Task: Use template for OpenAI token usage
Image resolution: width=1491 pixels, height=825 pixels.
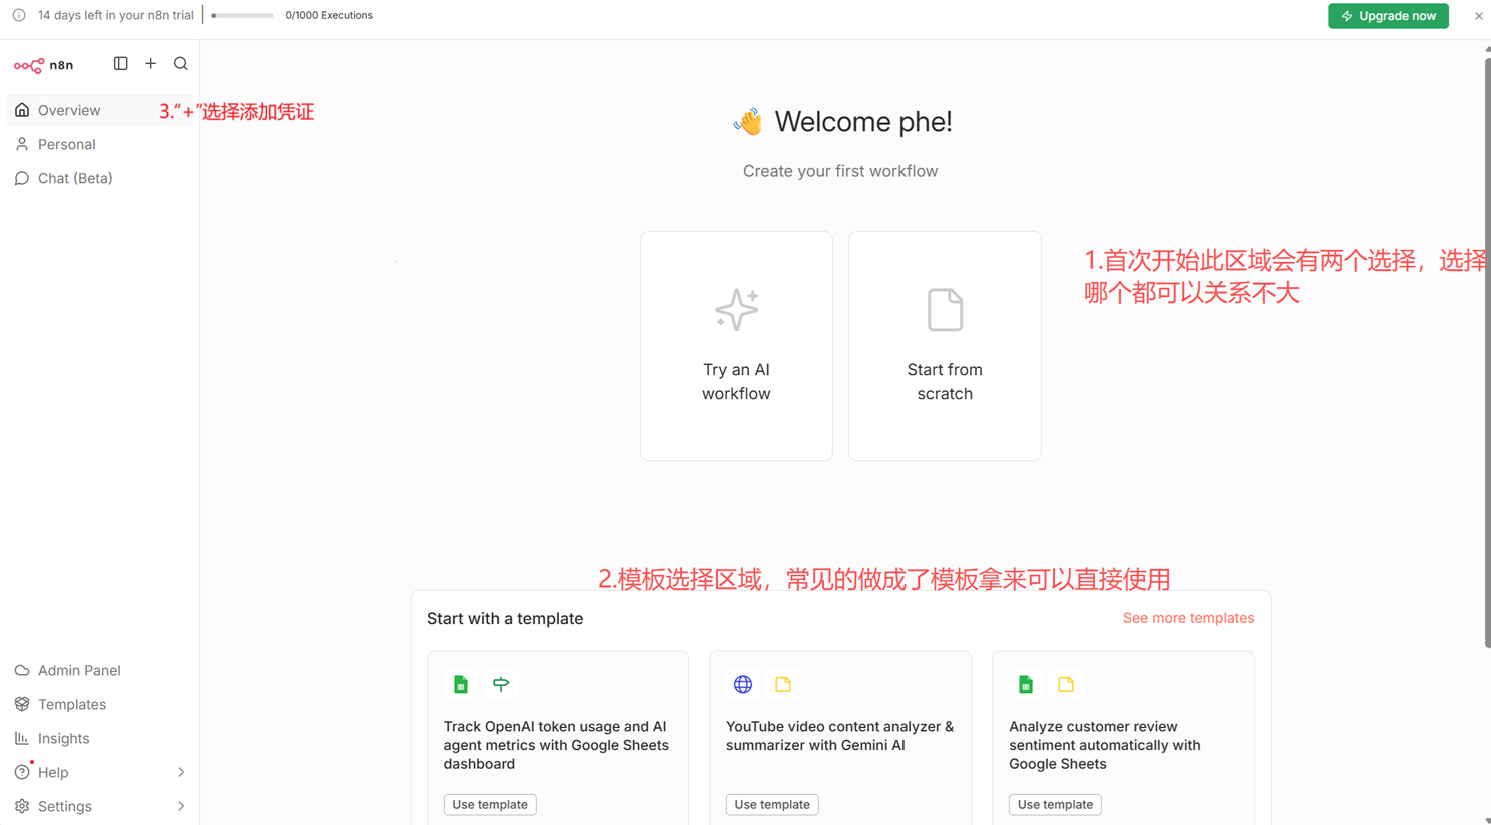Action: point(490,804)
